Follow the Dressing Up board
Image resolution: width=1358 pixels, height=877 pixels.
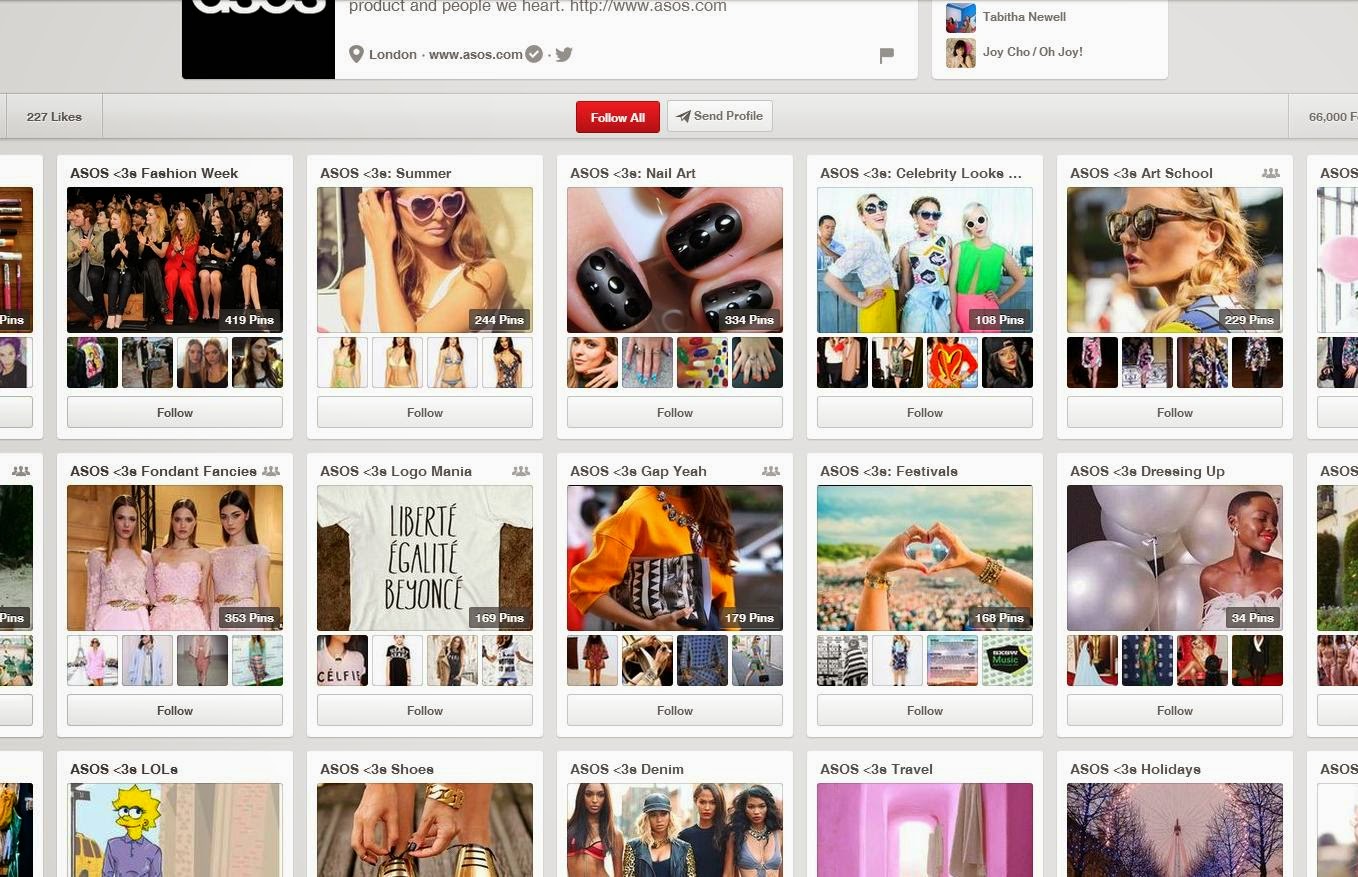point(1175,710)
